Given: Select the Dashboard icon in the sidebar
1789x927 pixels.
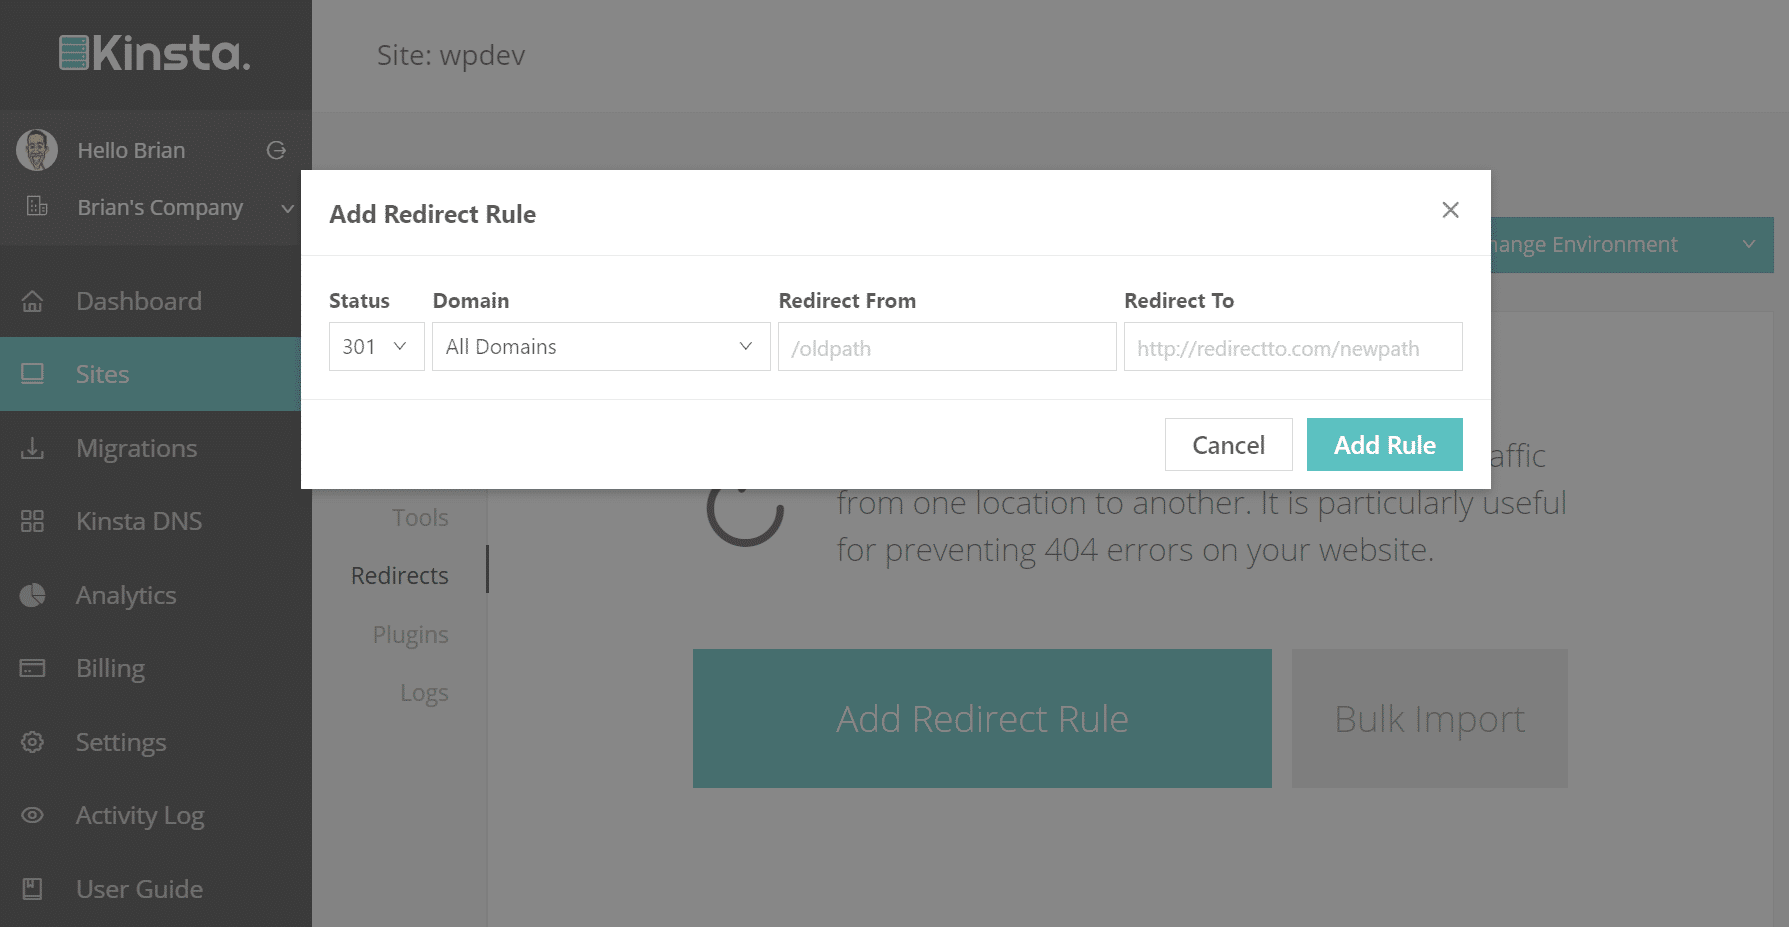Looking at the screenshot, I should tap(33, 300).
